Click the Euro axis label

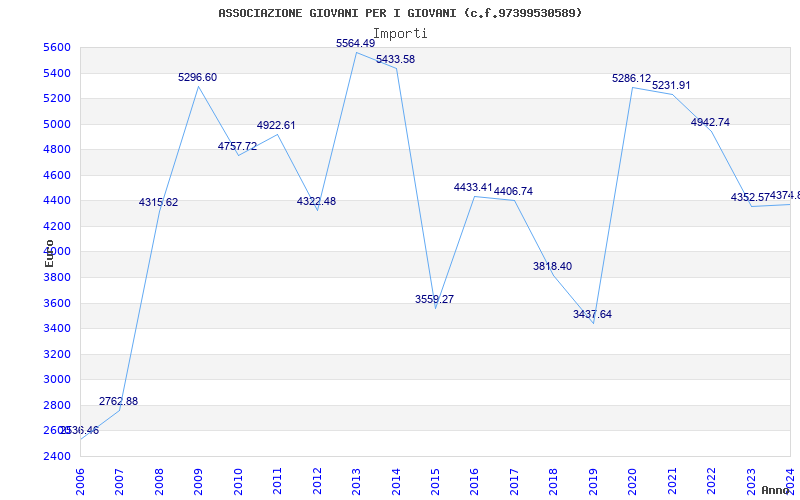pos(49,253)
